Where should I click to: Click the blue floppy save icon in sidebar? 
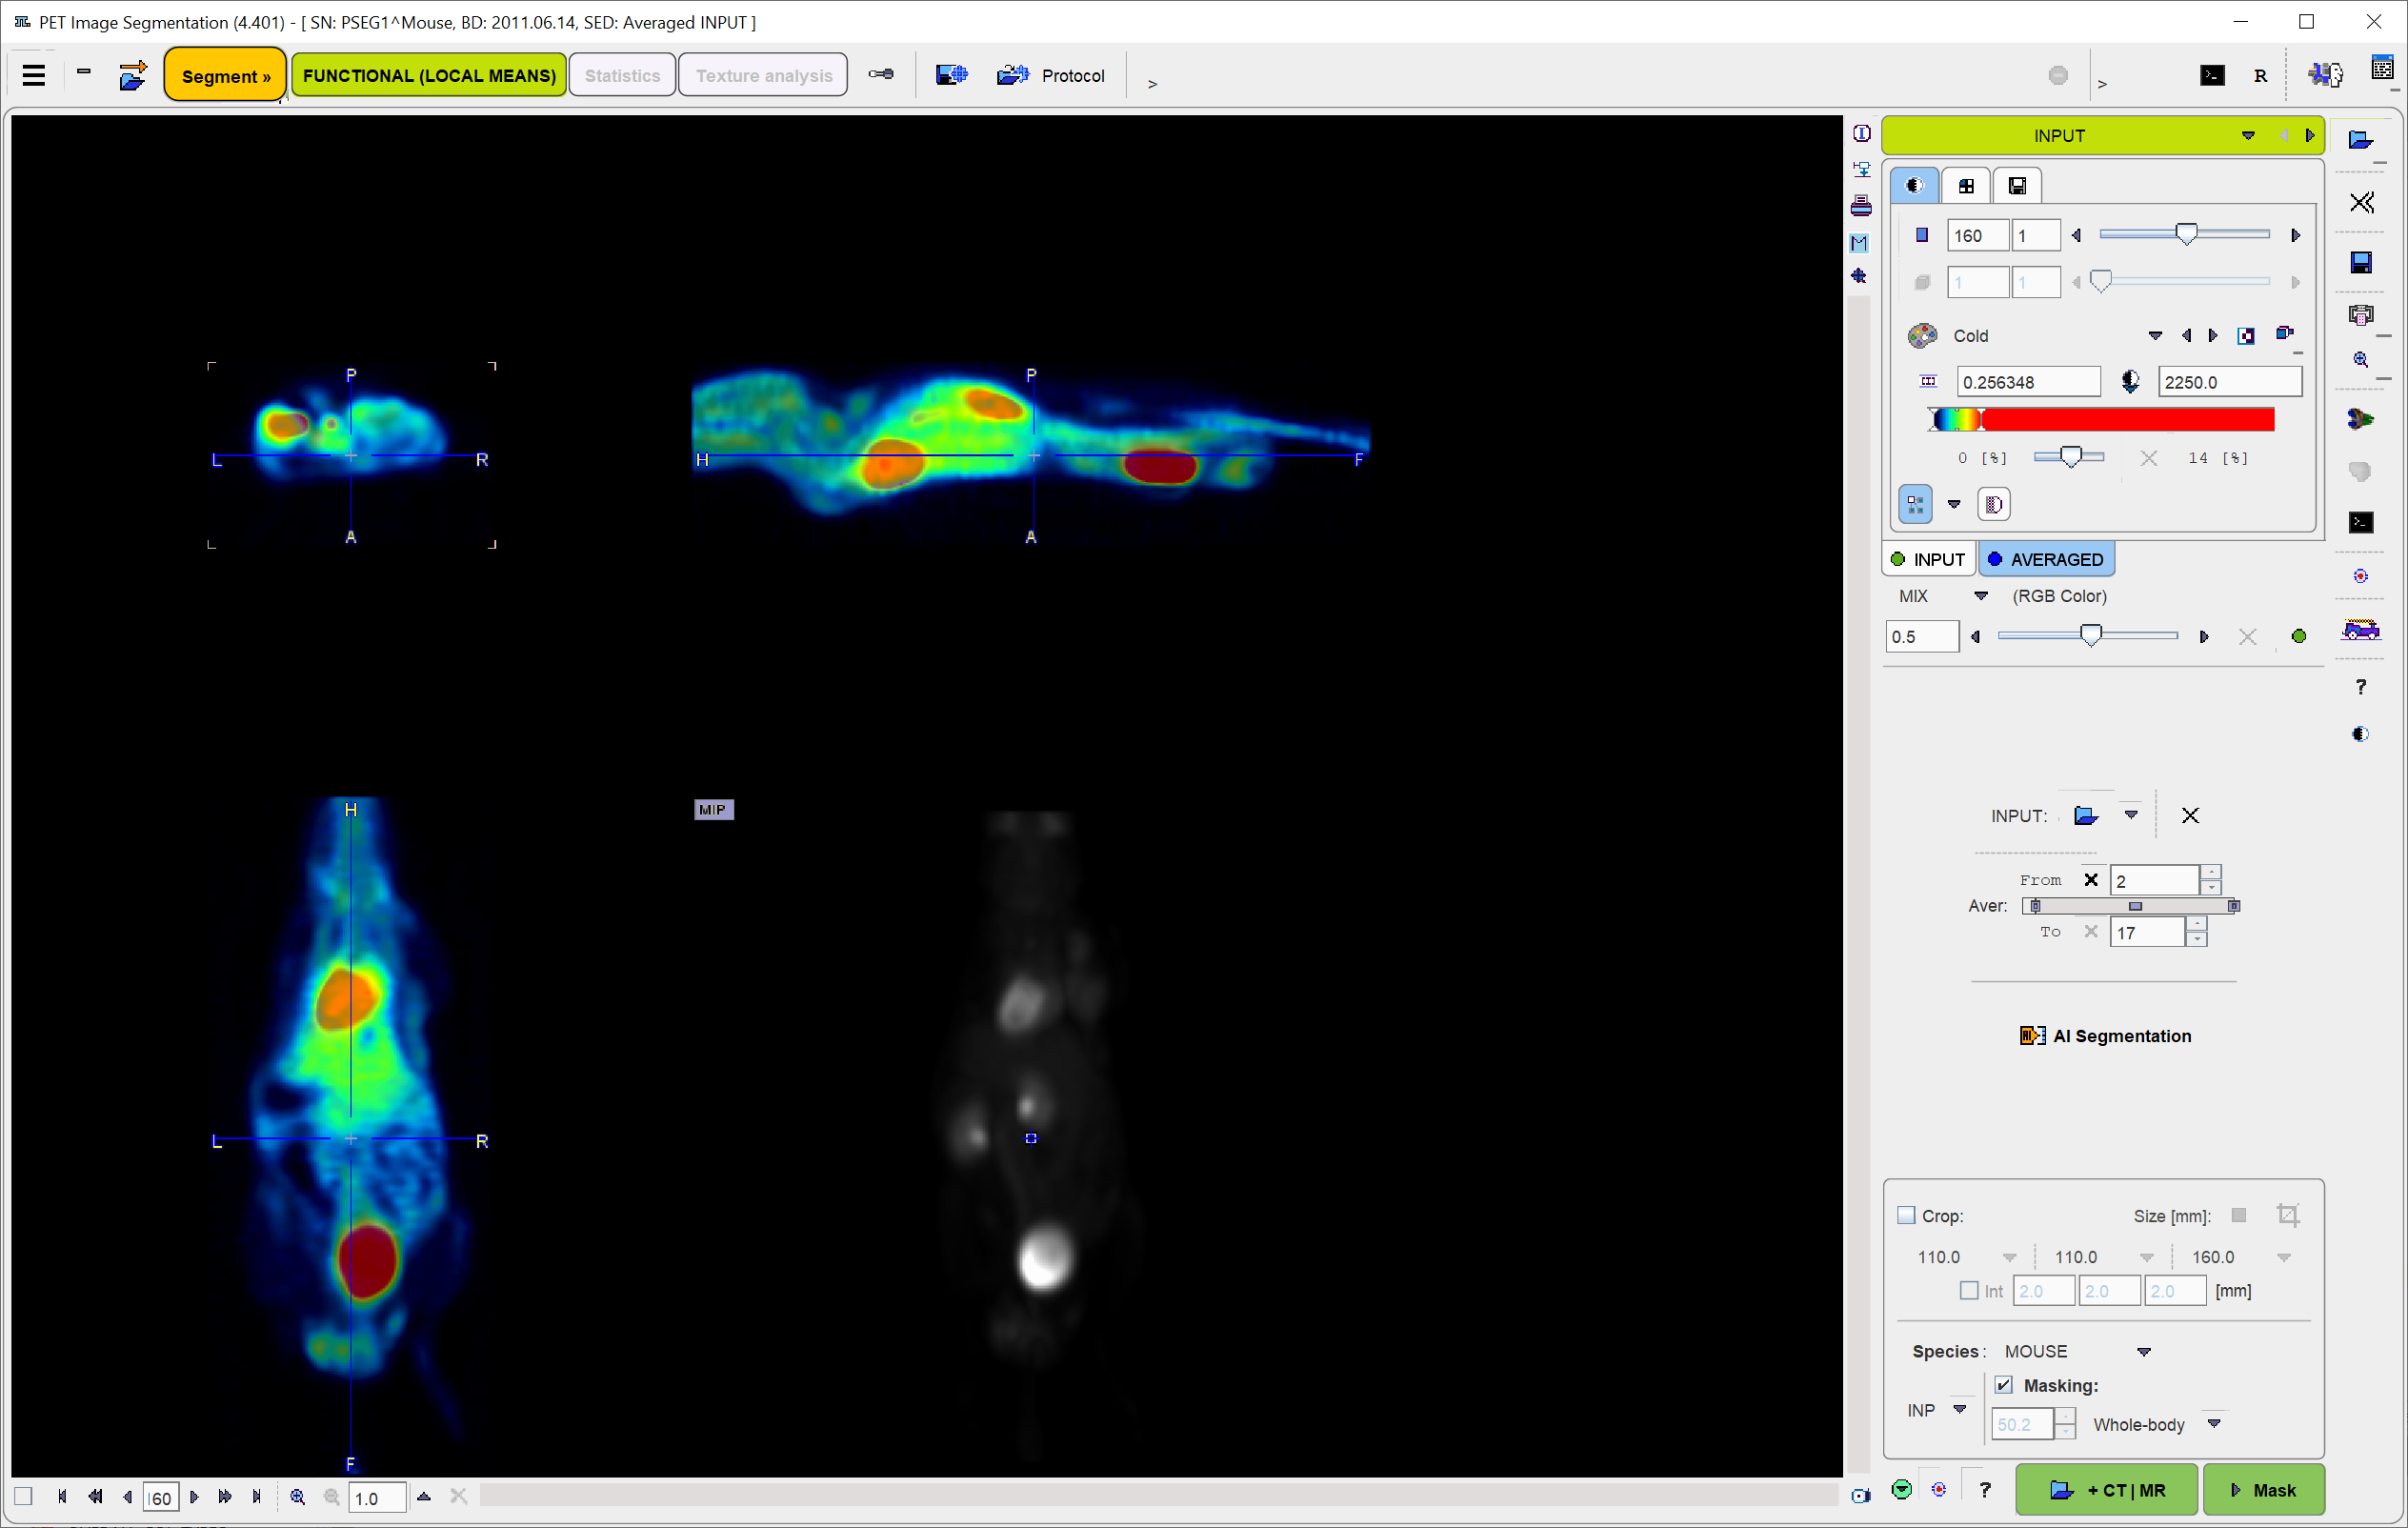pyautogui.click(x=2361, y=262)
